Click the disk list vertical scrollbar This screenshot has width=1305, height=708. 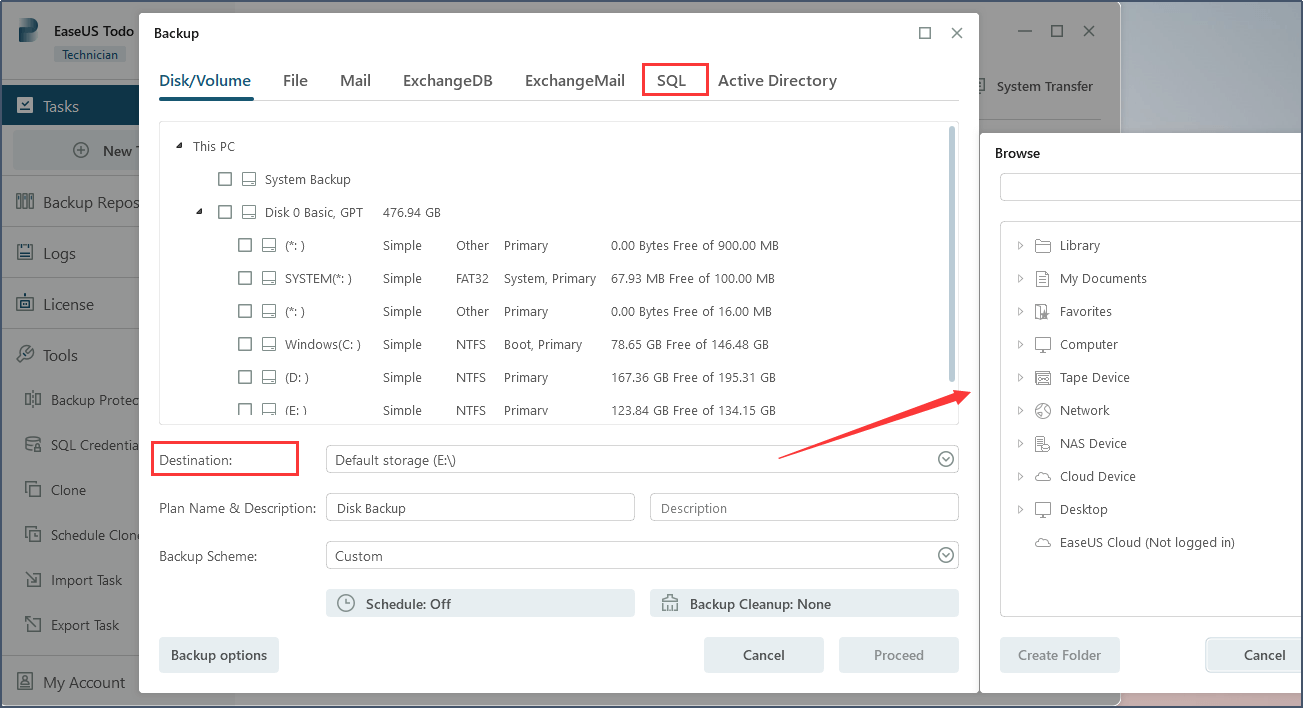[x=952, y=250]
